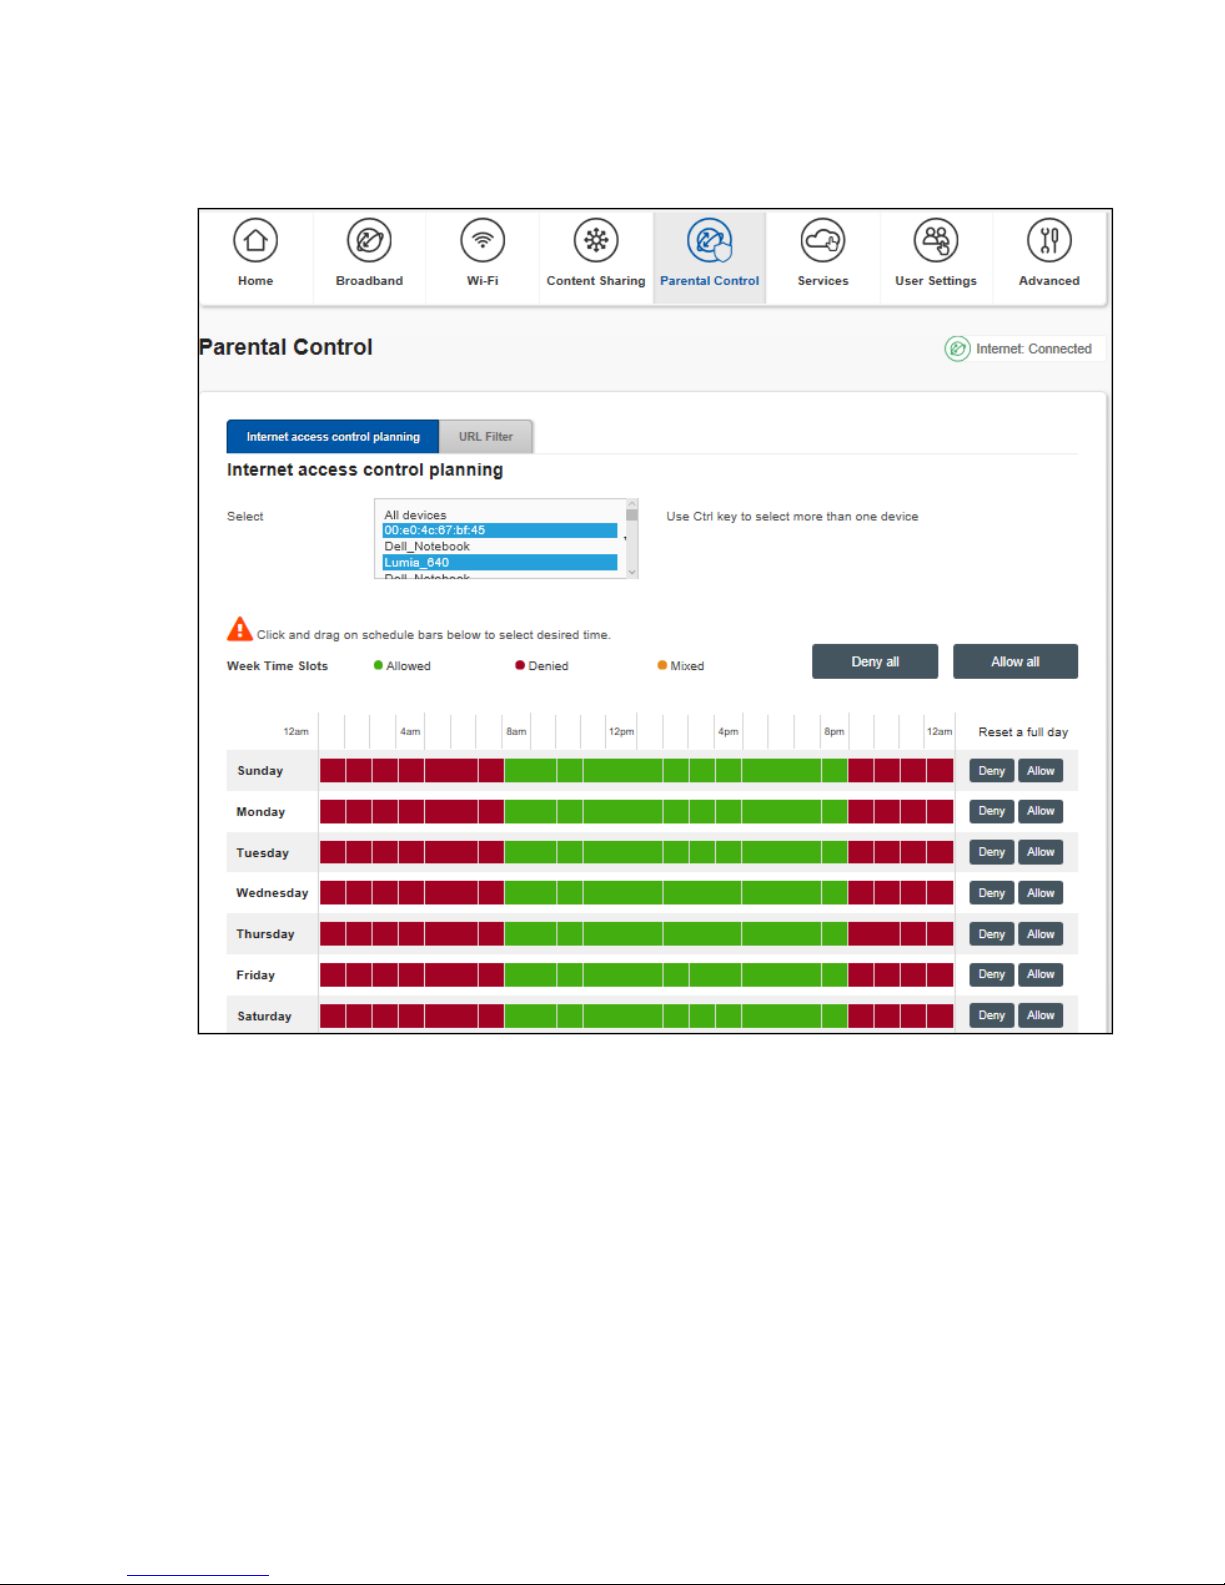Select the Internet access control planning tab
The width and height of the screenshot is (1225, 1585).
333,437
